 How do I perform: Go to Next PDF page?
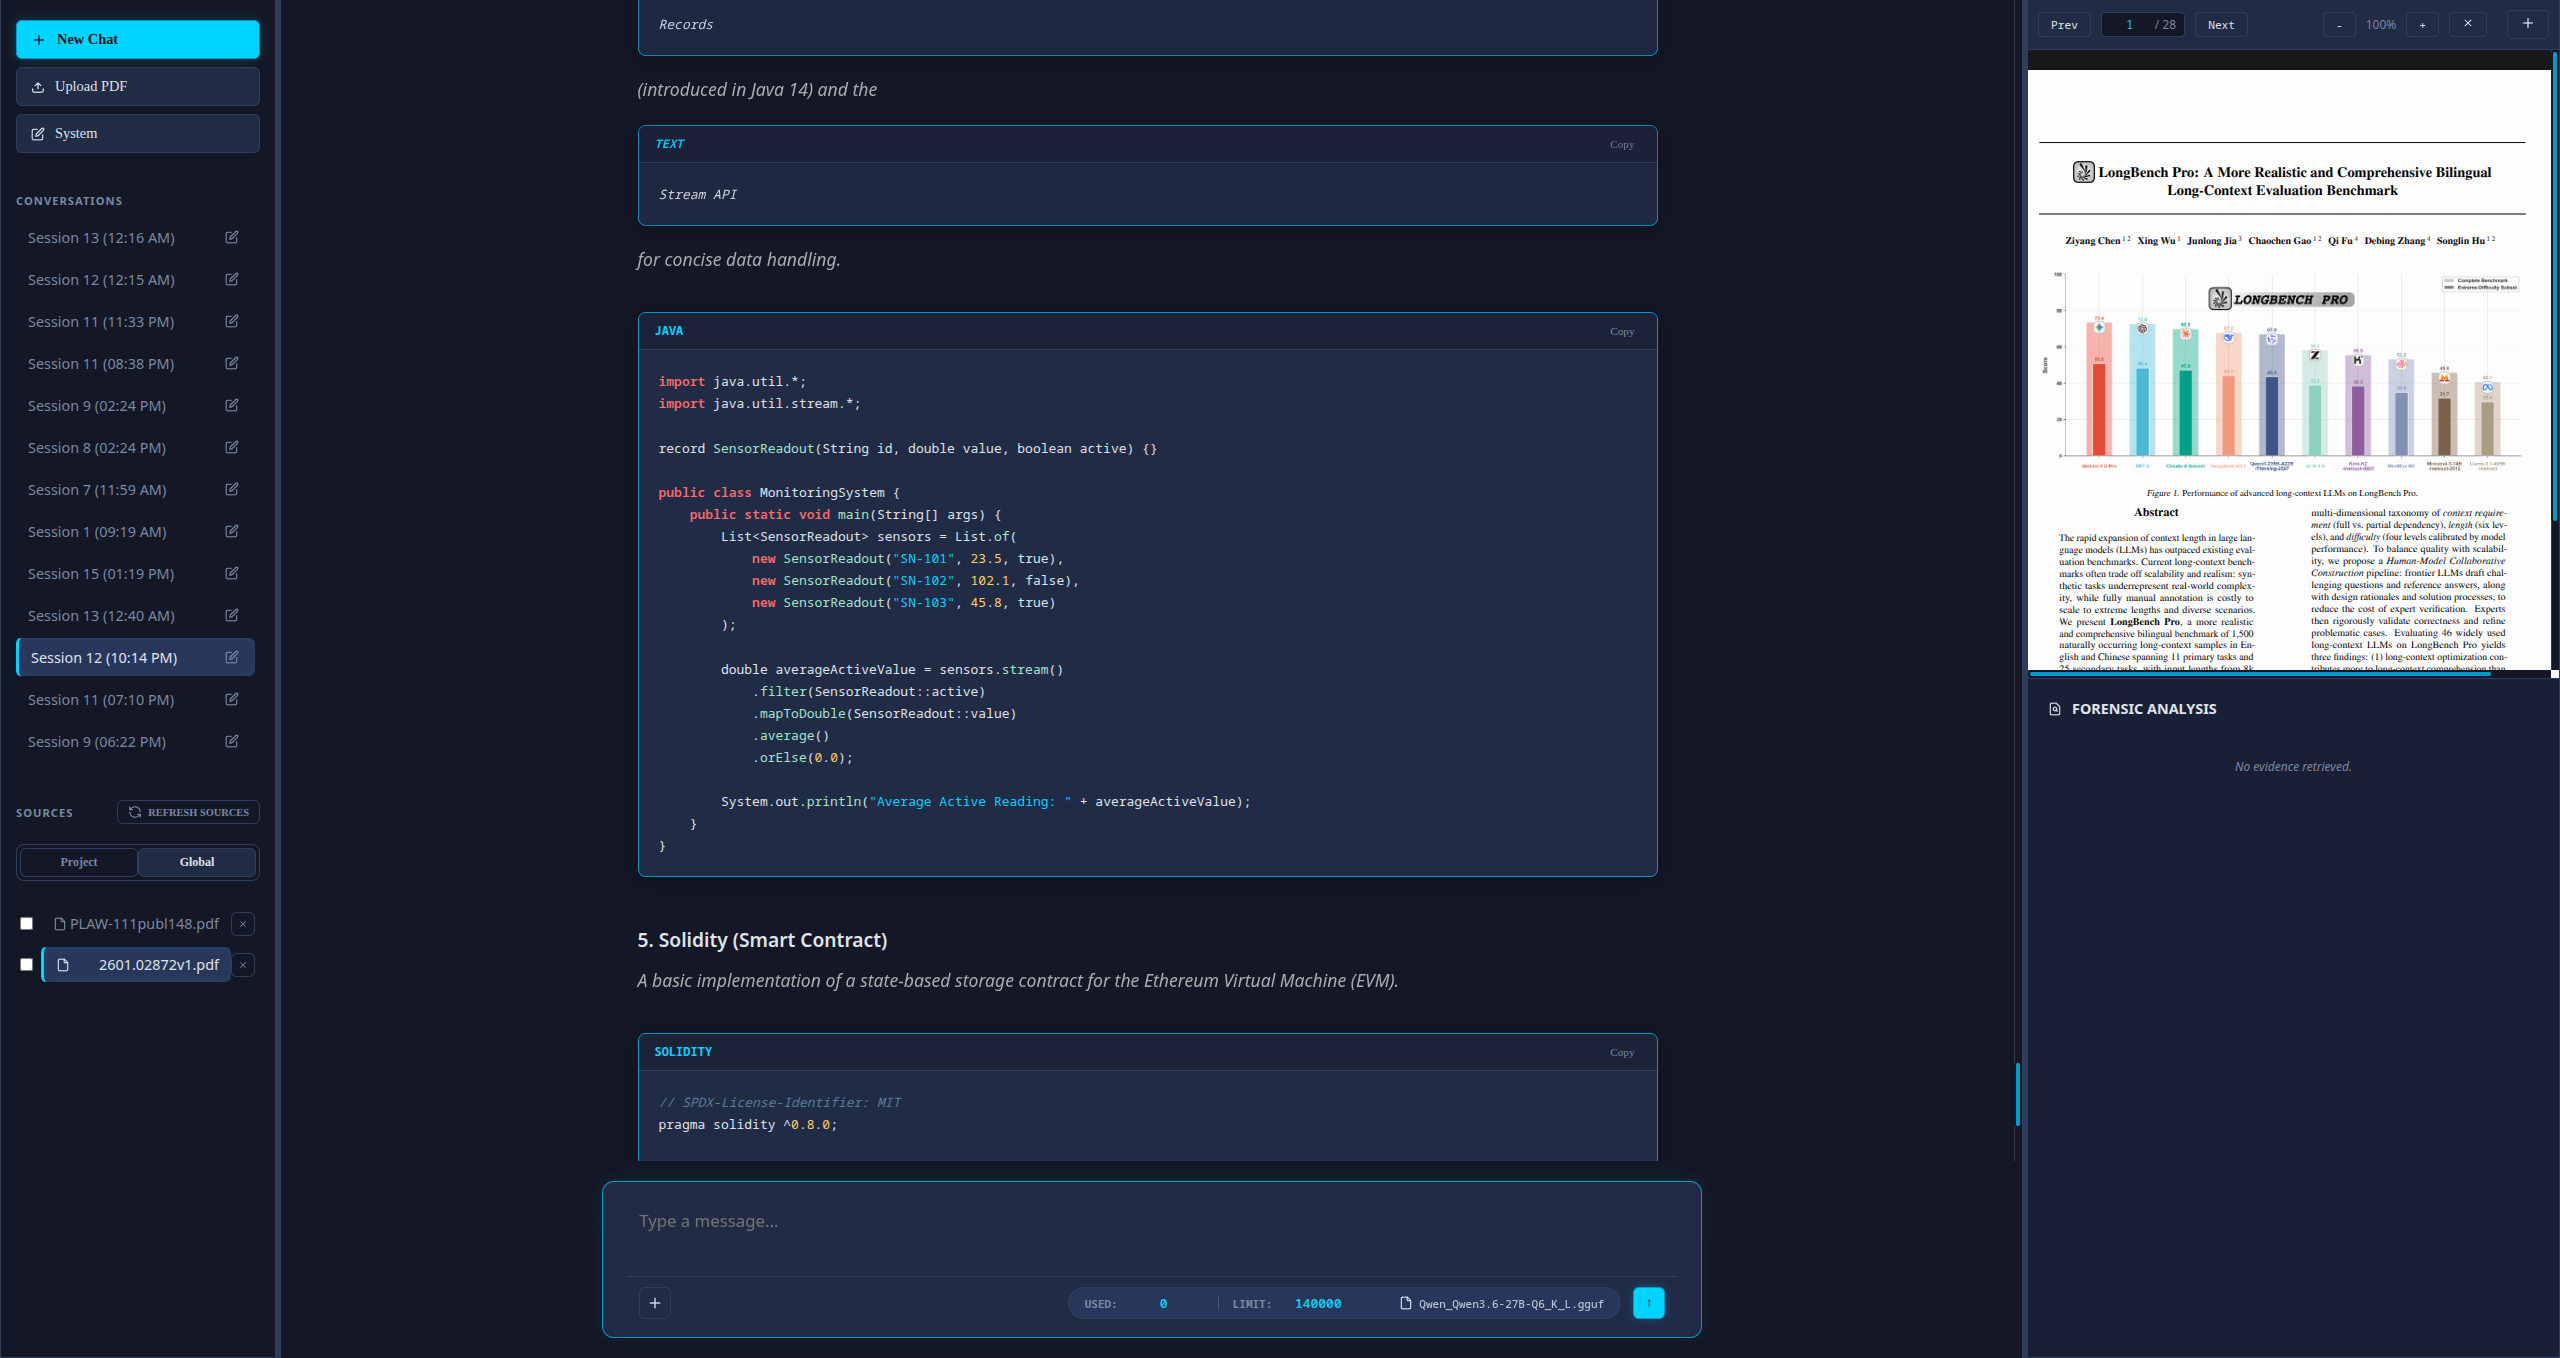tap(2220, 25)
